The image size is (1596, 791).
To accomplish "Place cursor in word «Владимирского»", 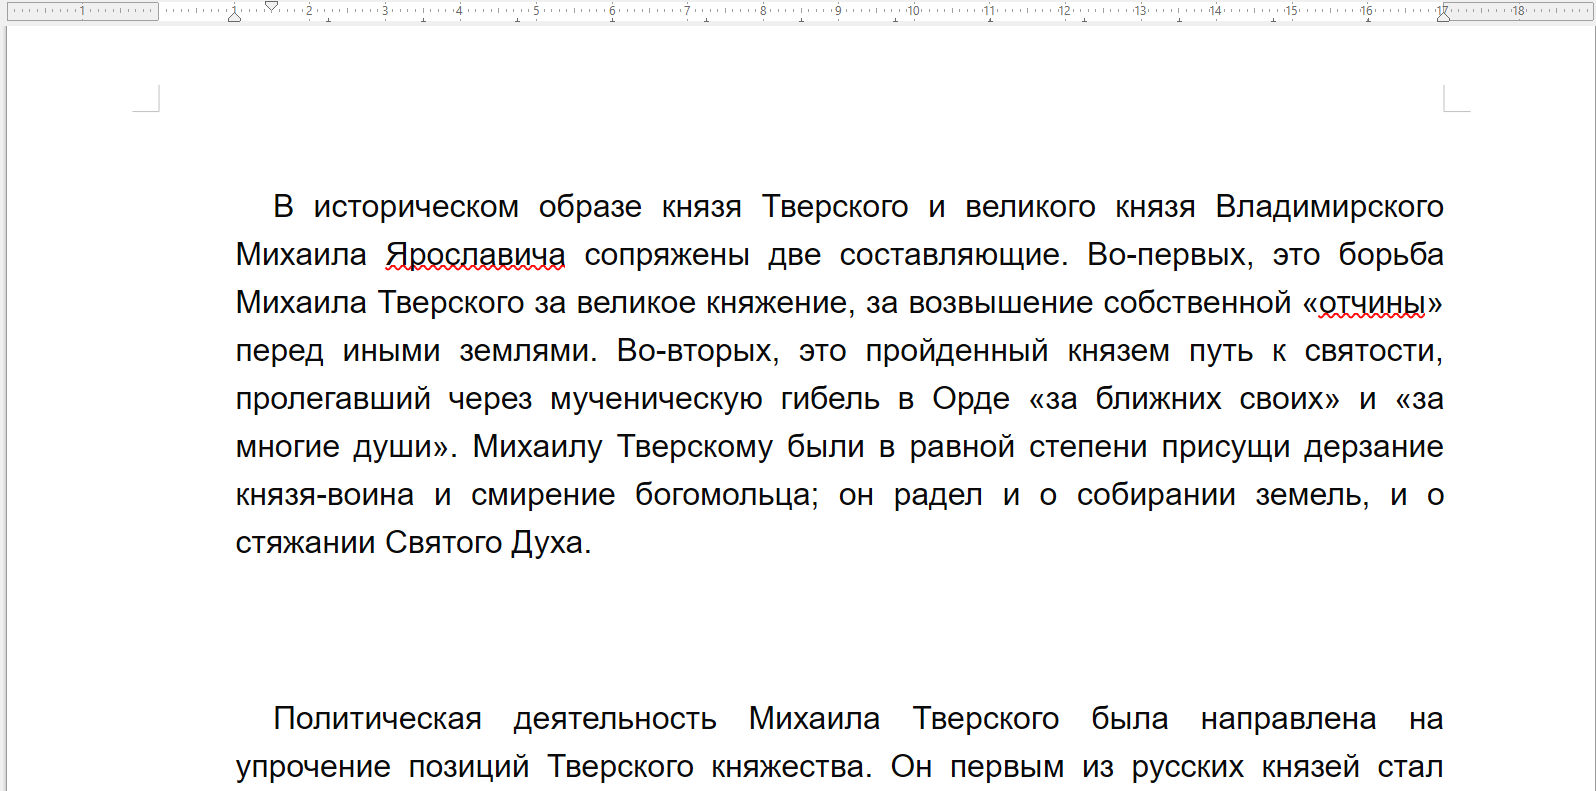I will 1329,207.
